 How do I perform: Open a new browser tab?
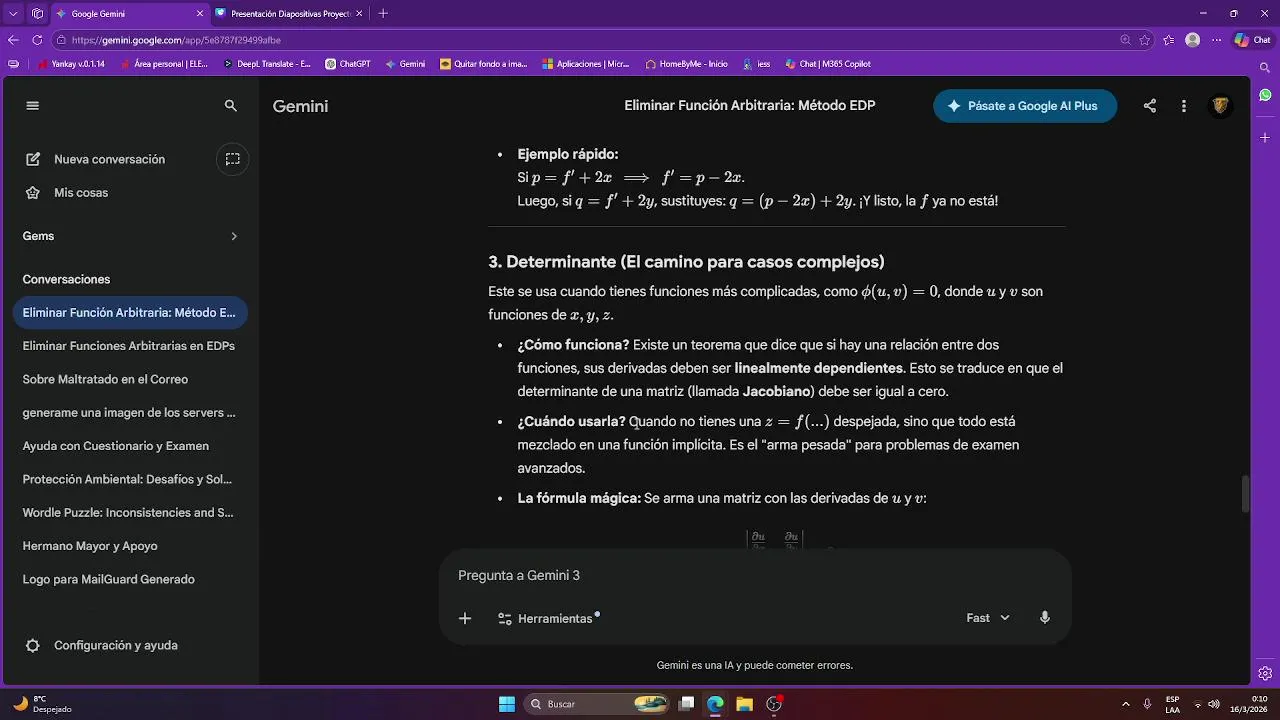click(x=383, y=14)
